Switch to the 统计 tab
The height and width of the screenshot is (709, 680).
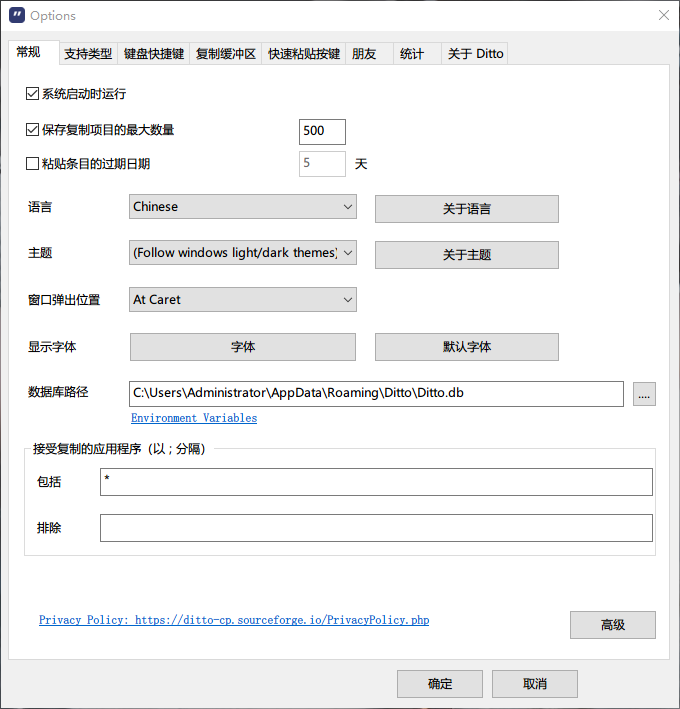(x=417, y=54)
